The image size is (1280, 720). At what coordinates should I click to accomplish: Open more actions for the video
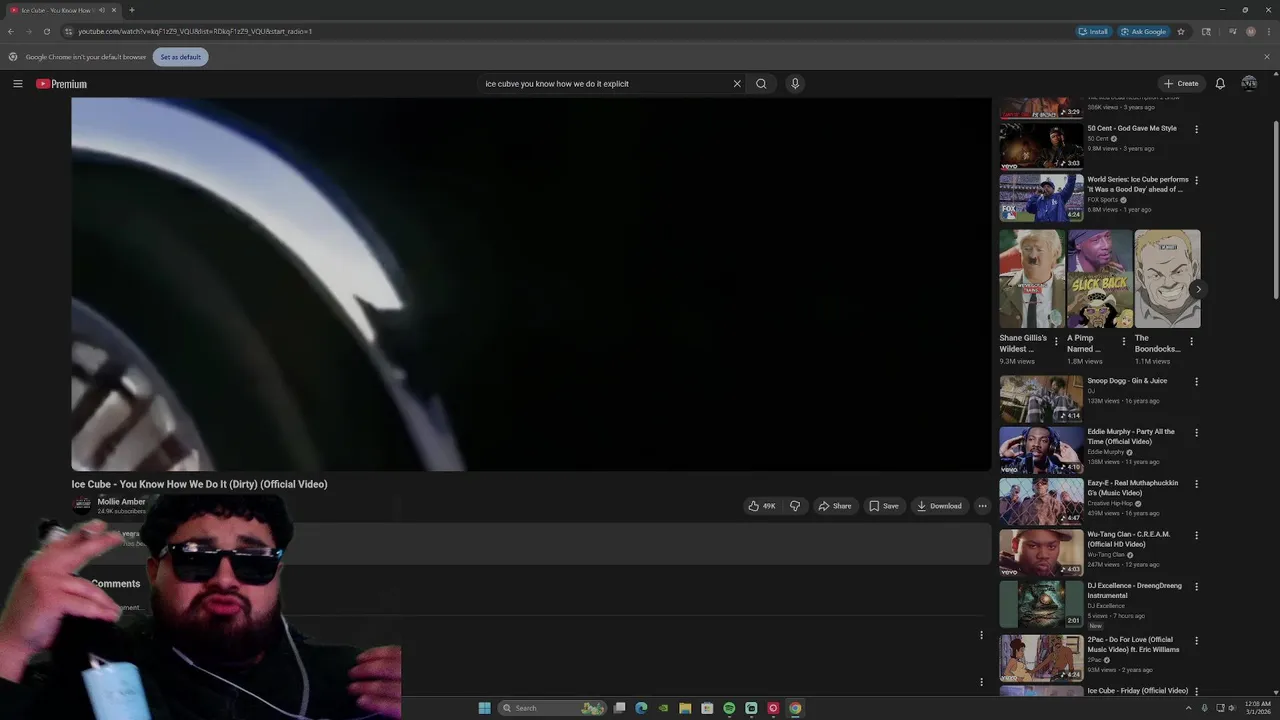click(982, 506)
